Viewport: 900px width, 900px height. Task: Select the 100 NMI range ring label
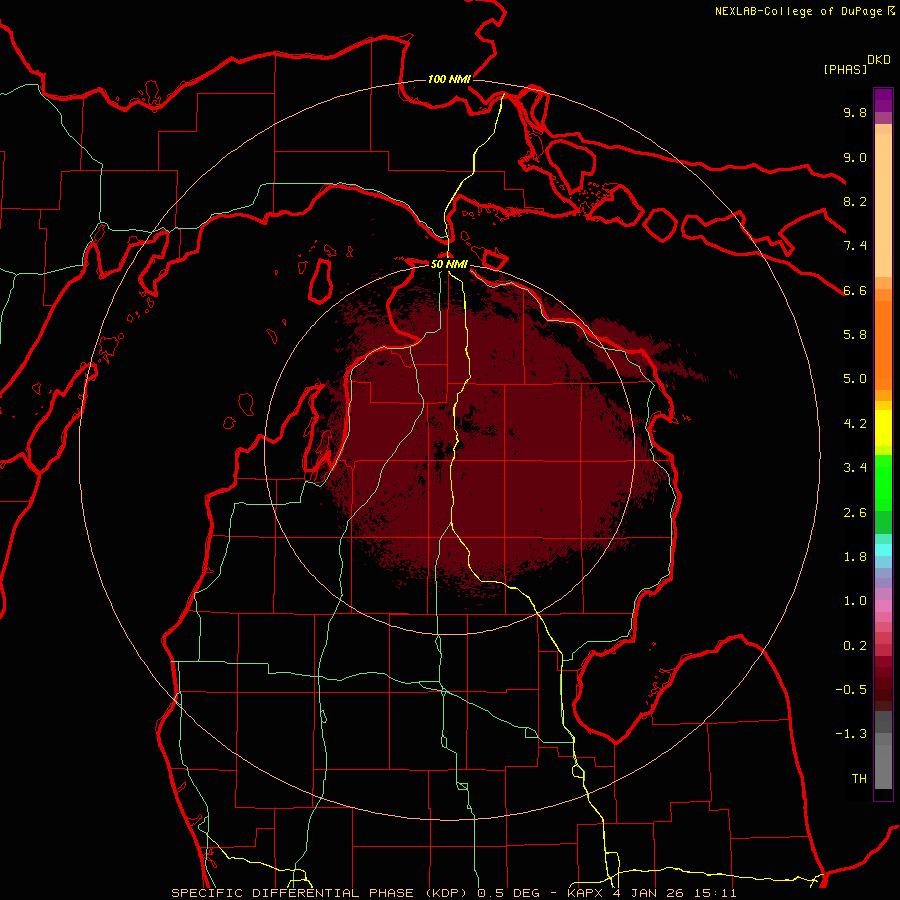coord(449,79)
